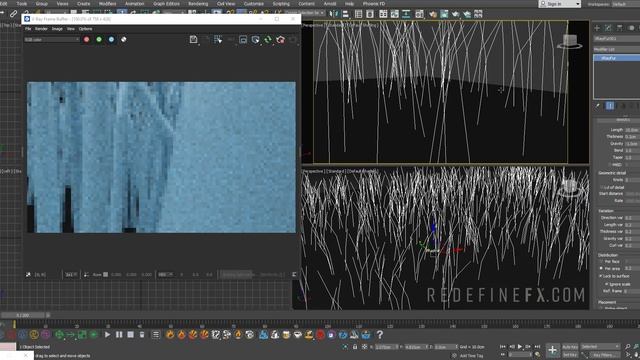640x360 pixels.
Task: Click the render teapot icon in frame buffer
Action: coord(280,40)
